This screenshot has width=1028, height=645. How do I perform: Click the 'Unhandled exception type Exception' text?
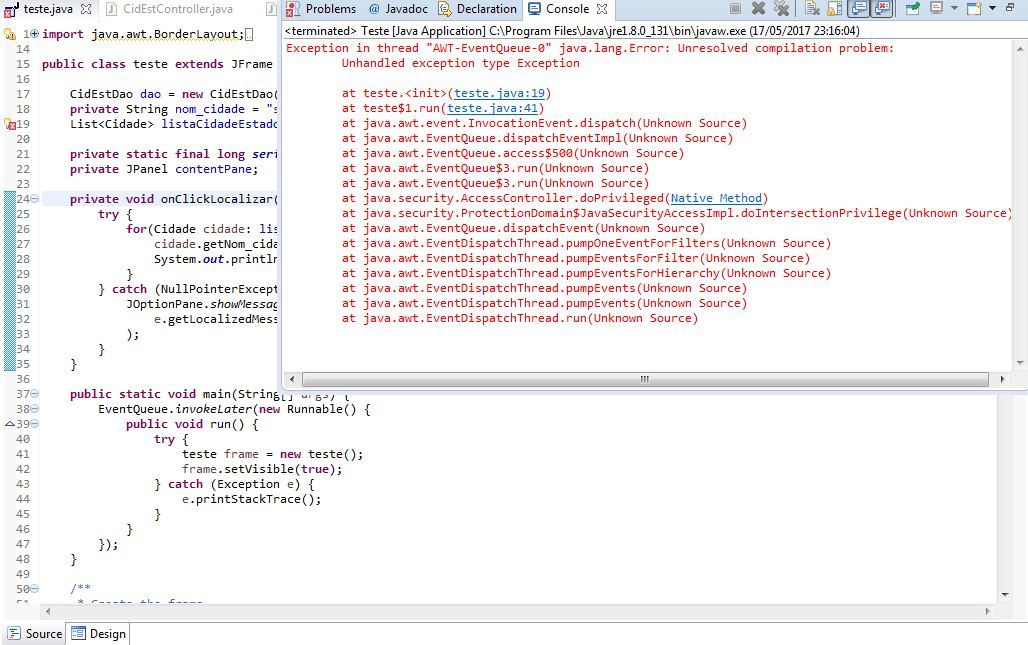[460, 63]
